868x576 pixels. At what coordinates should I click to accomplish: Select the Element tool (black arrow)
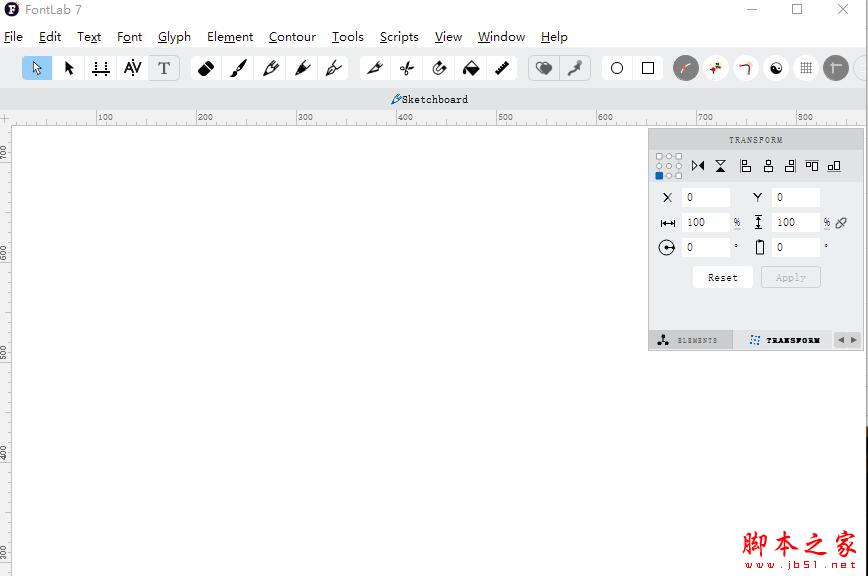[69, 68]
